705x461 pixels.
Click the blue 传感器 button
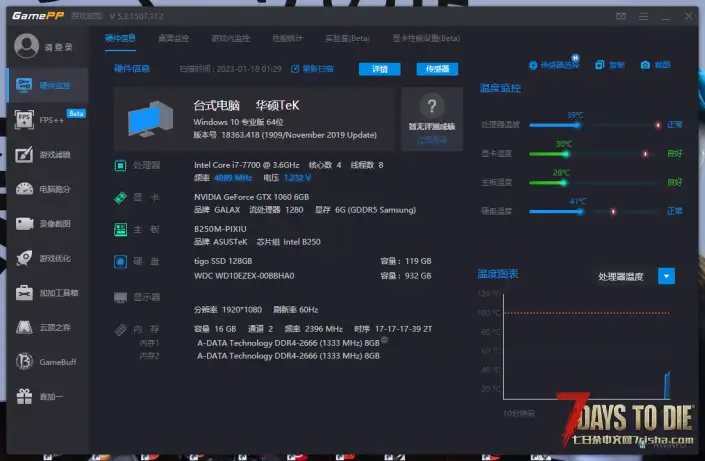[437, 69]
